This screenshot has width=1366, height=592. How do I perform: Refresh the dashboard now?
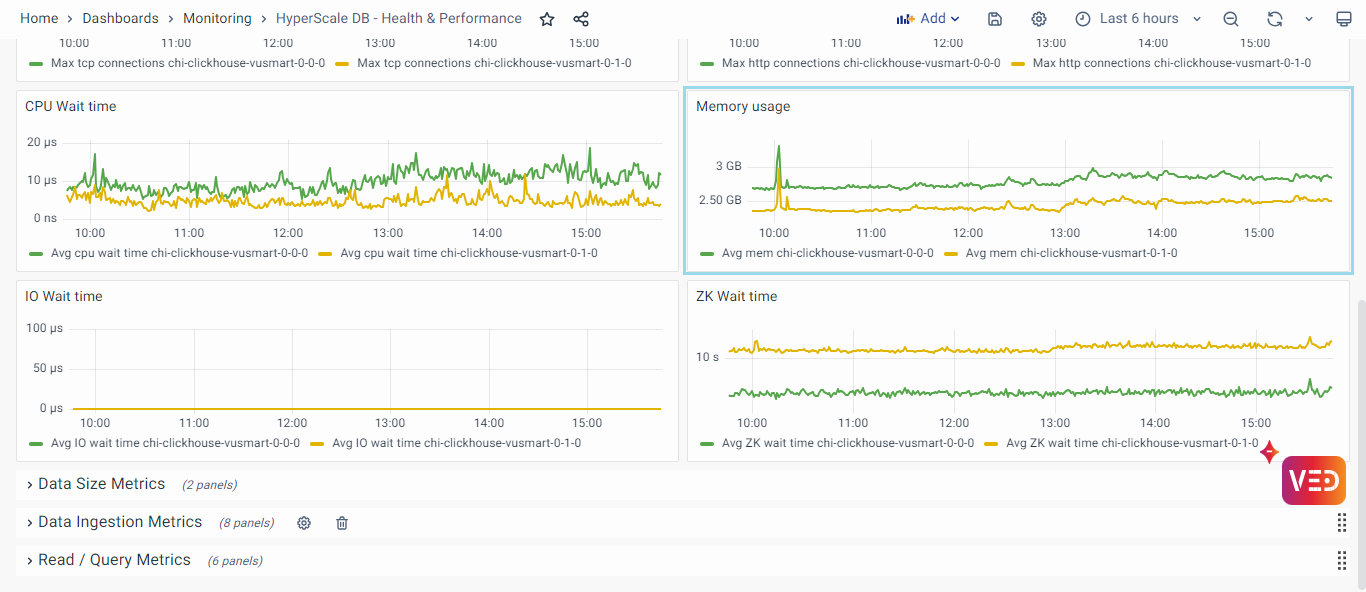(1274, 19)
